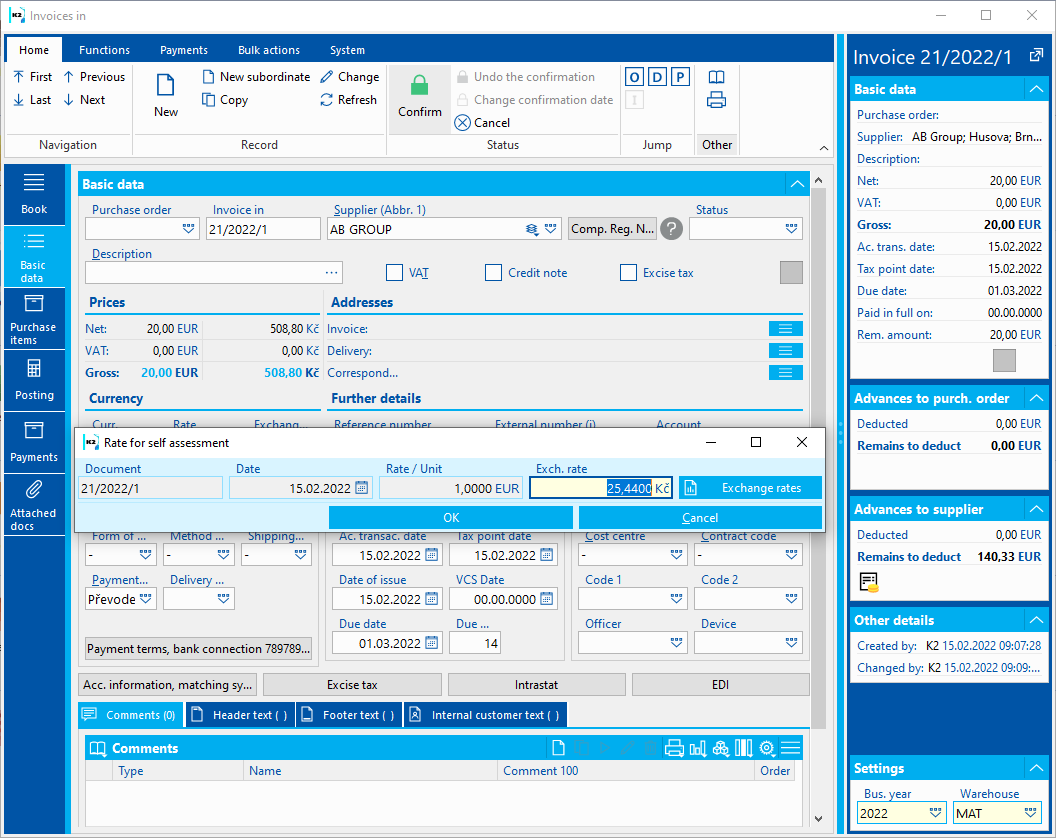1056x838 pixels.
Task: Enable the VAT checkbox
Action: coord(394,272)
